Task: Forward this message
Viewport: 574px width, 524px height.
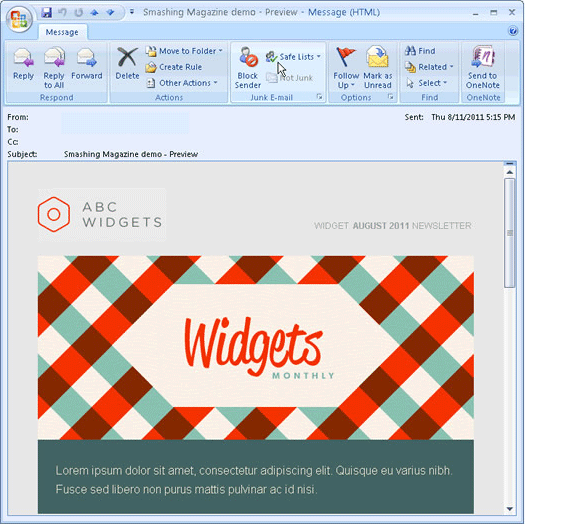Action: (x=87, y=64)
